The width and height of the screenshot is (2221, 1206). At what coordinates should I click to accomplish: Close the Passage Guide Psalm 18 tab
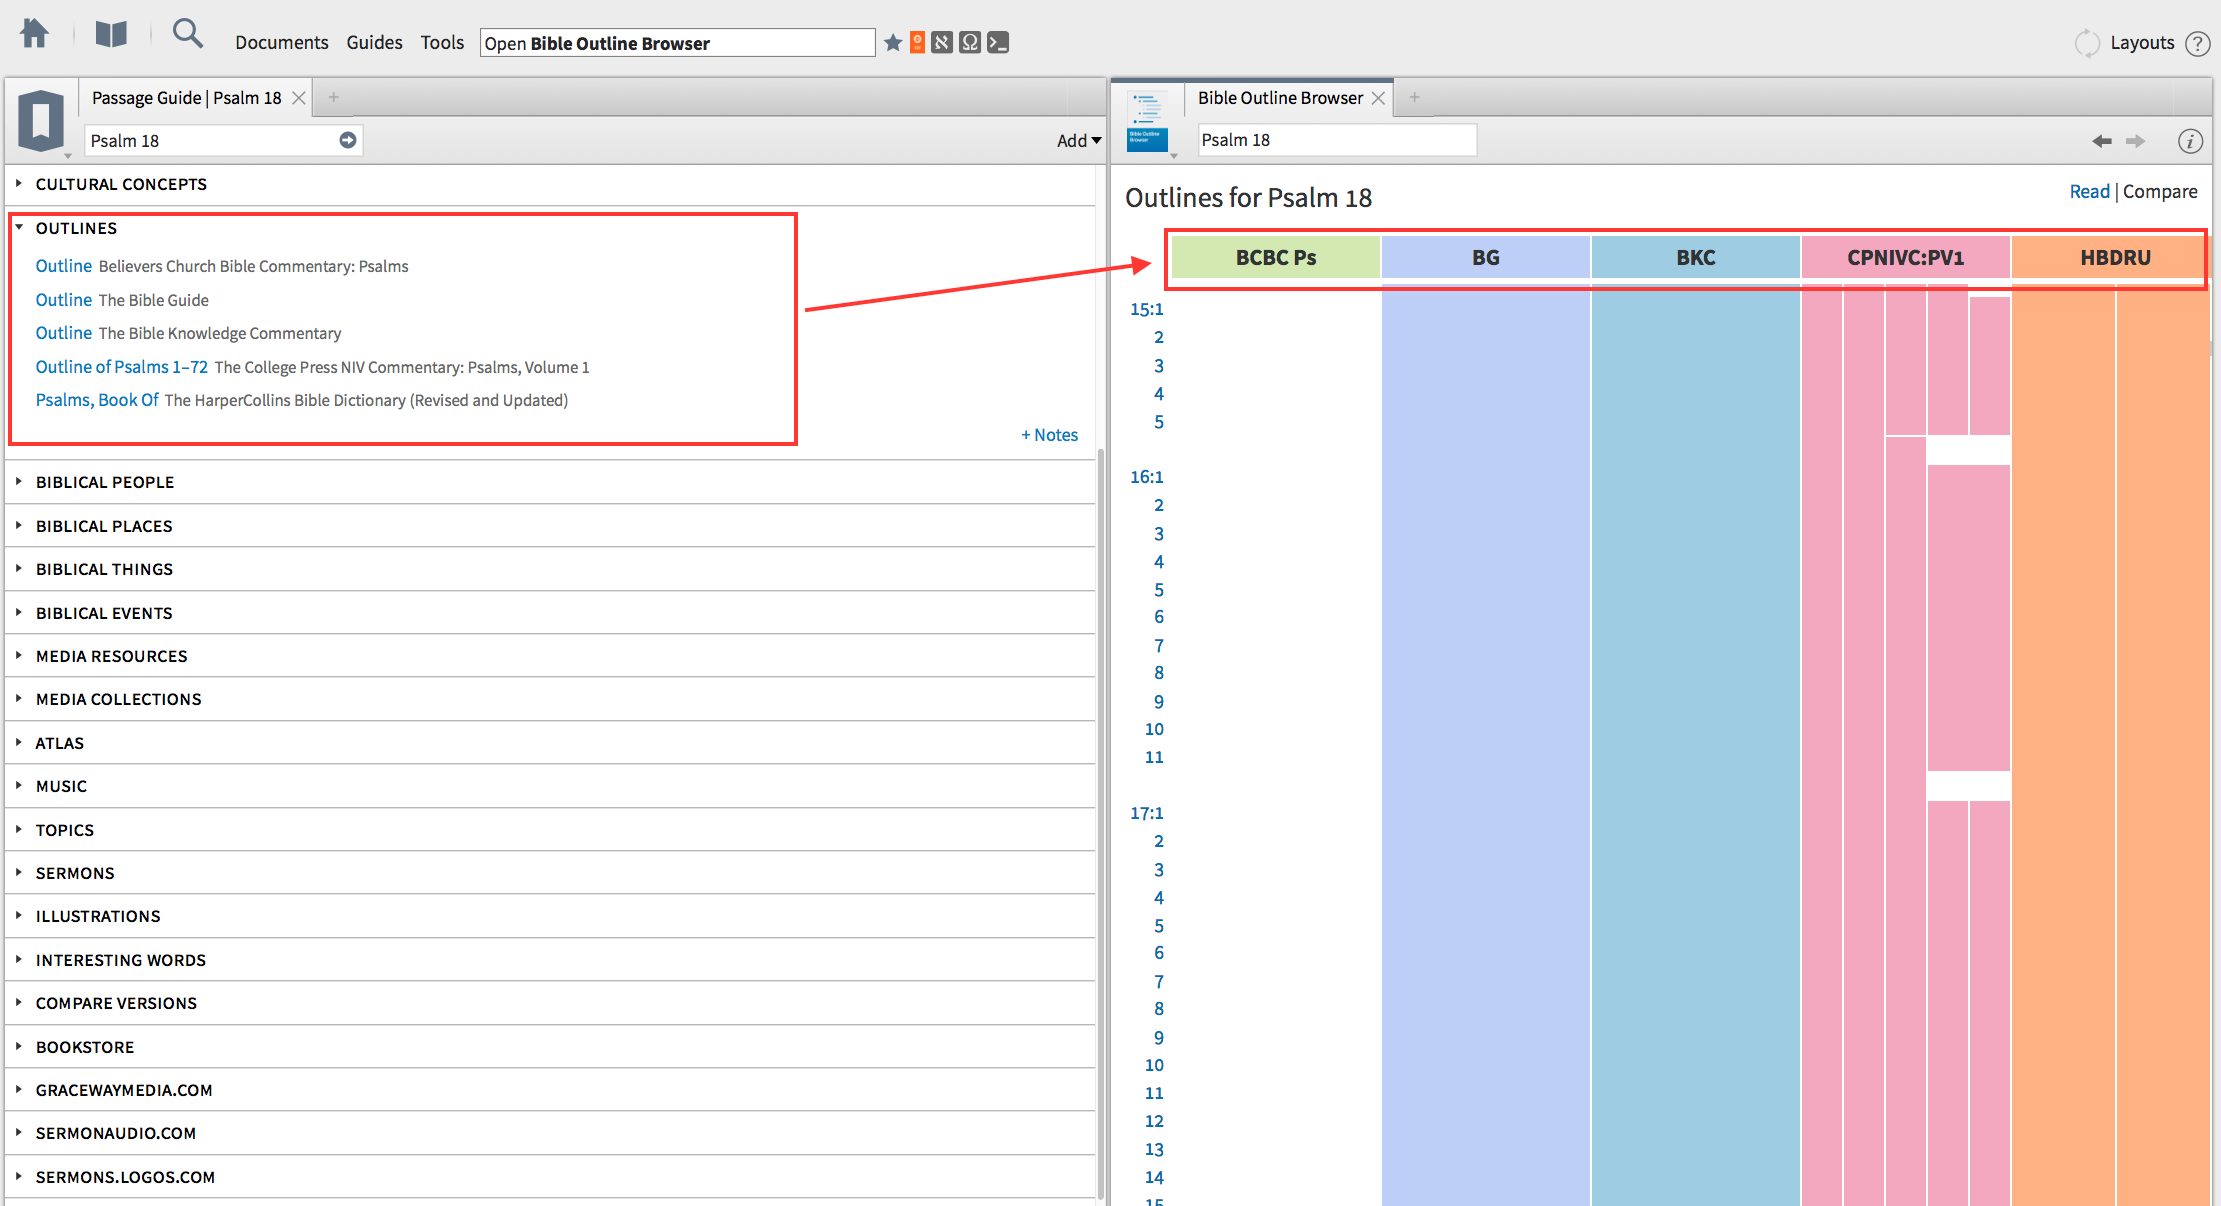tap(299, 98)
